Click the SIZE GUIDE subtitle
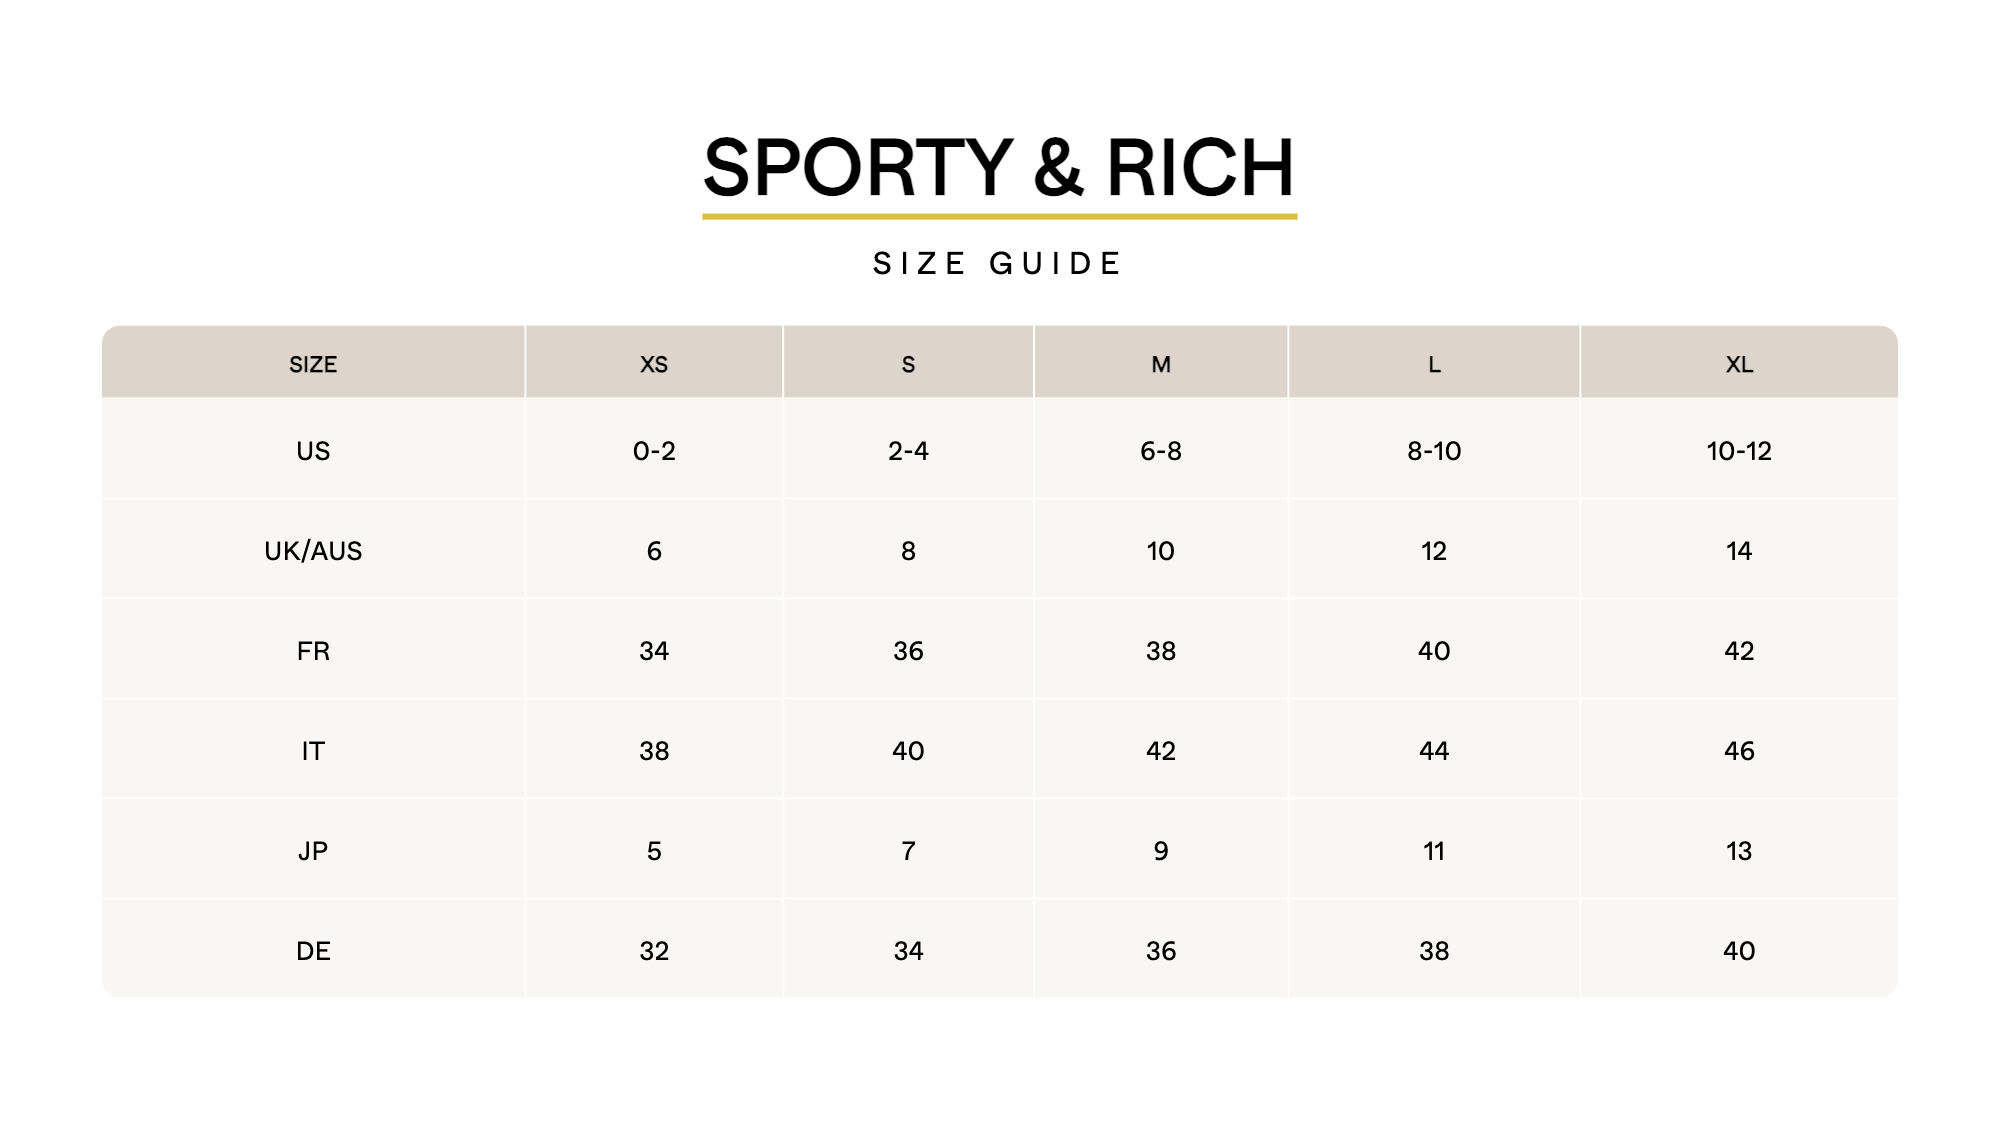 tap(999, 264)
